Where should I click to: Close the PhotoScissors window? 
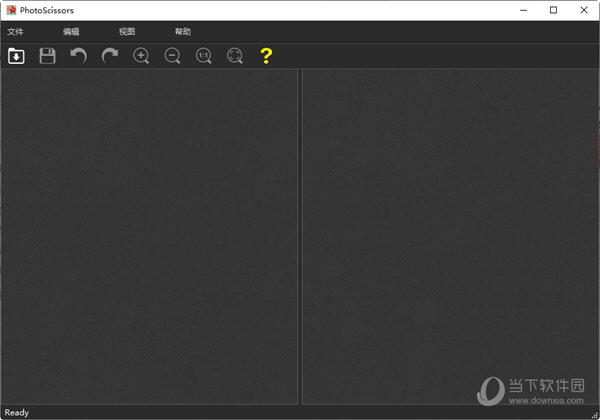[584, 10]
